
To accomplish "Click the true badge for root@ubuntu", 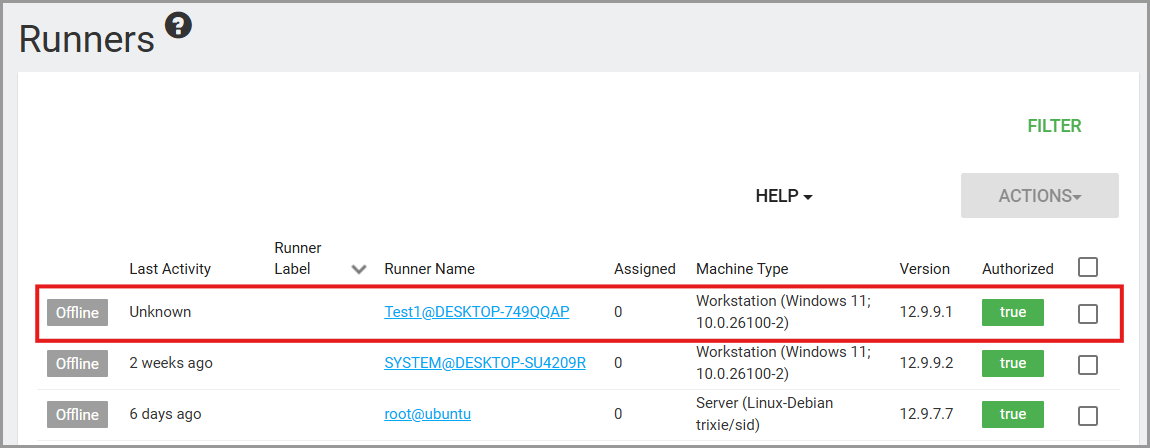I will [1013, 414].
